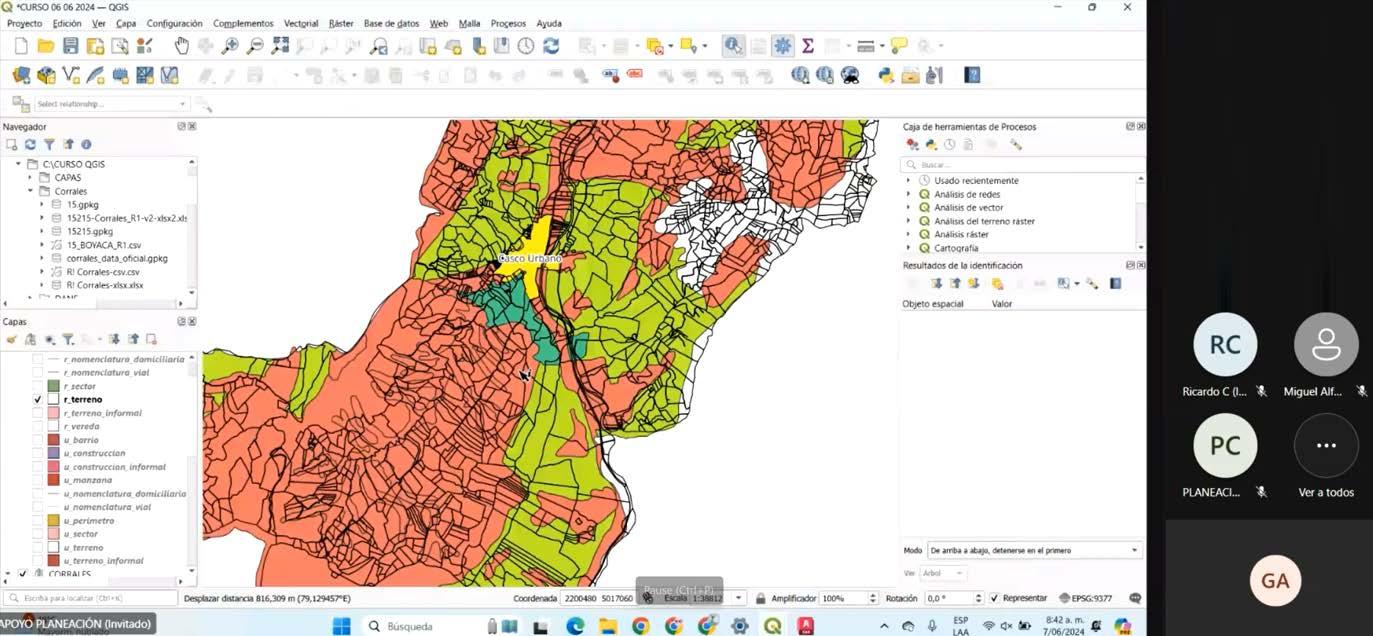Viewport: 1373px width, 636px height.
Task: Activate the Identify Features tool
Action: click(x=734, y=46)
